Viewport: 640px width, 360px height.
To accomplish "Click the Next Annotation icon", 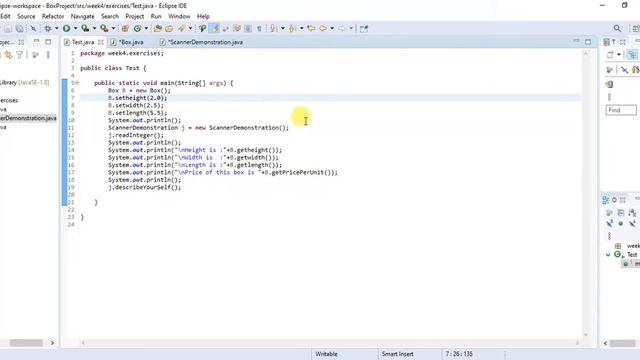I will tap(273, 28).
